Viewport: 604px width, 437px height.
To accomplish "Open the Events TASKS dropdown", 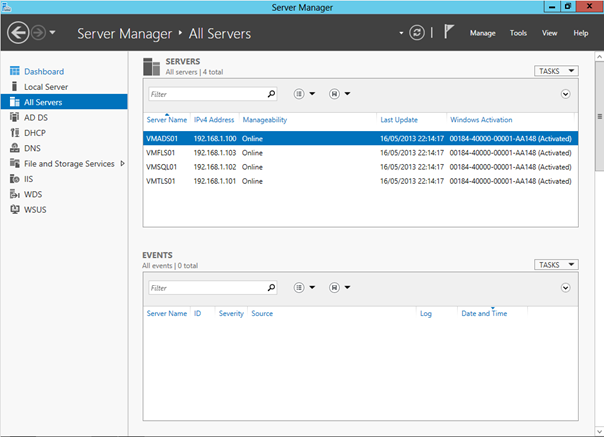I will click(x=556, y=265).
